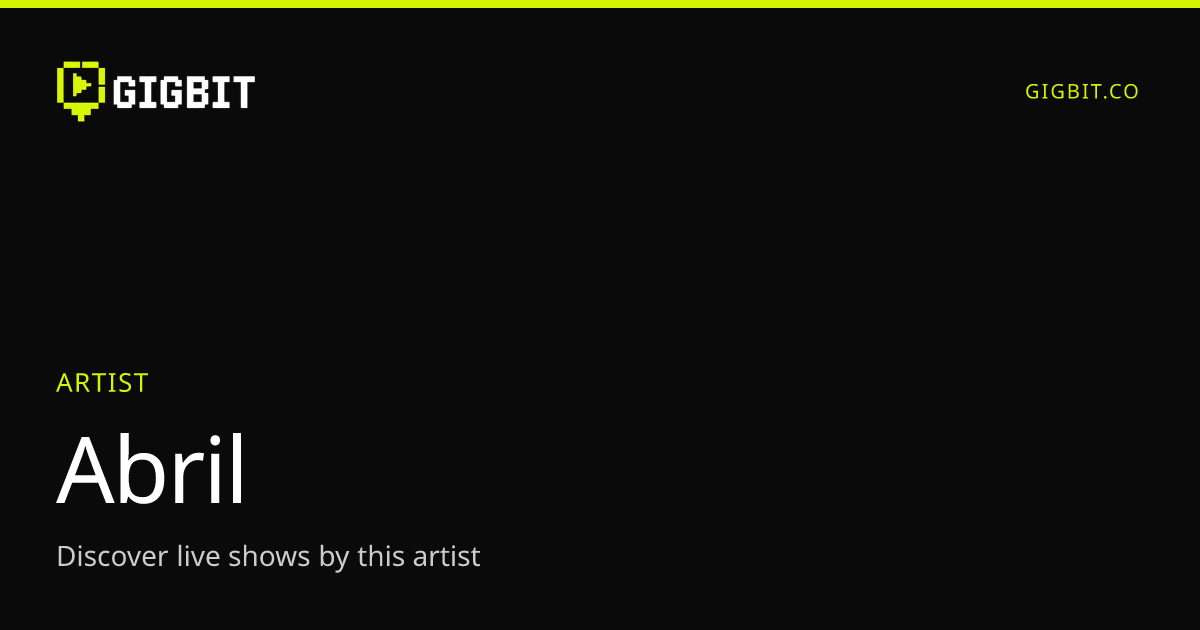1200x630 pixels.
Task: Click the first G of GIGBIT wordmark
Action: pos(124,92)
